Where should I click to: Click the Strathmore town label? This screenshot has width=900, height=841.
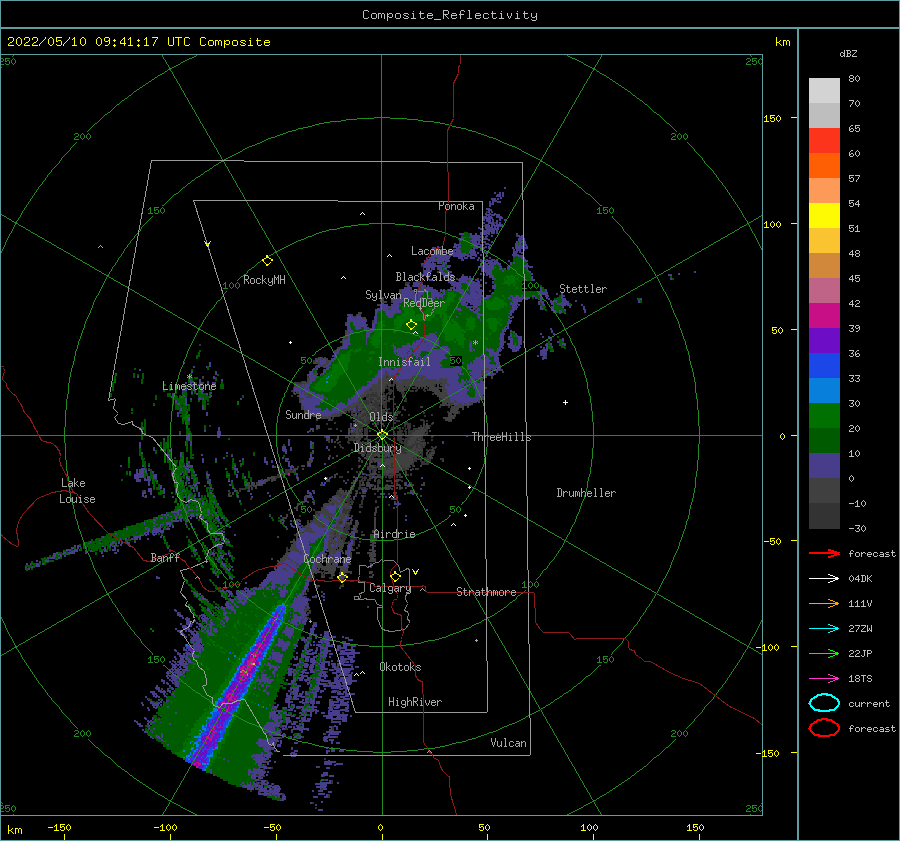(486, 592)
